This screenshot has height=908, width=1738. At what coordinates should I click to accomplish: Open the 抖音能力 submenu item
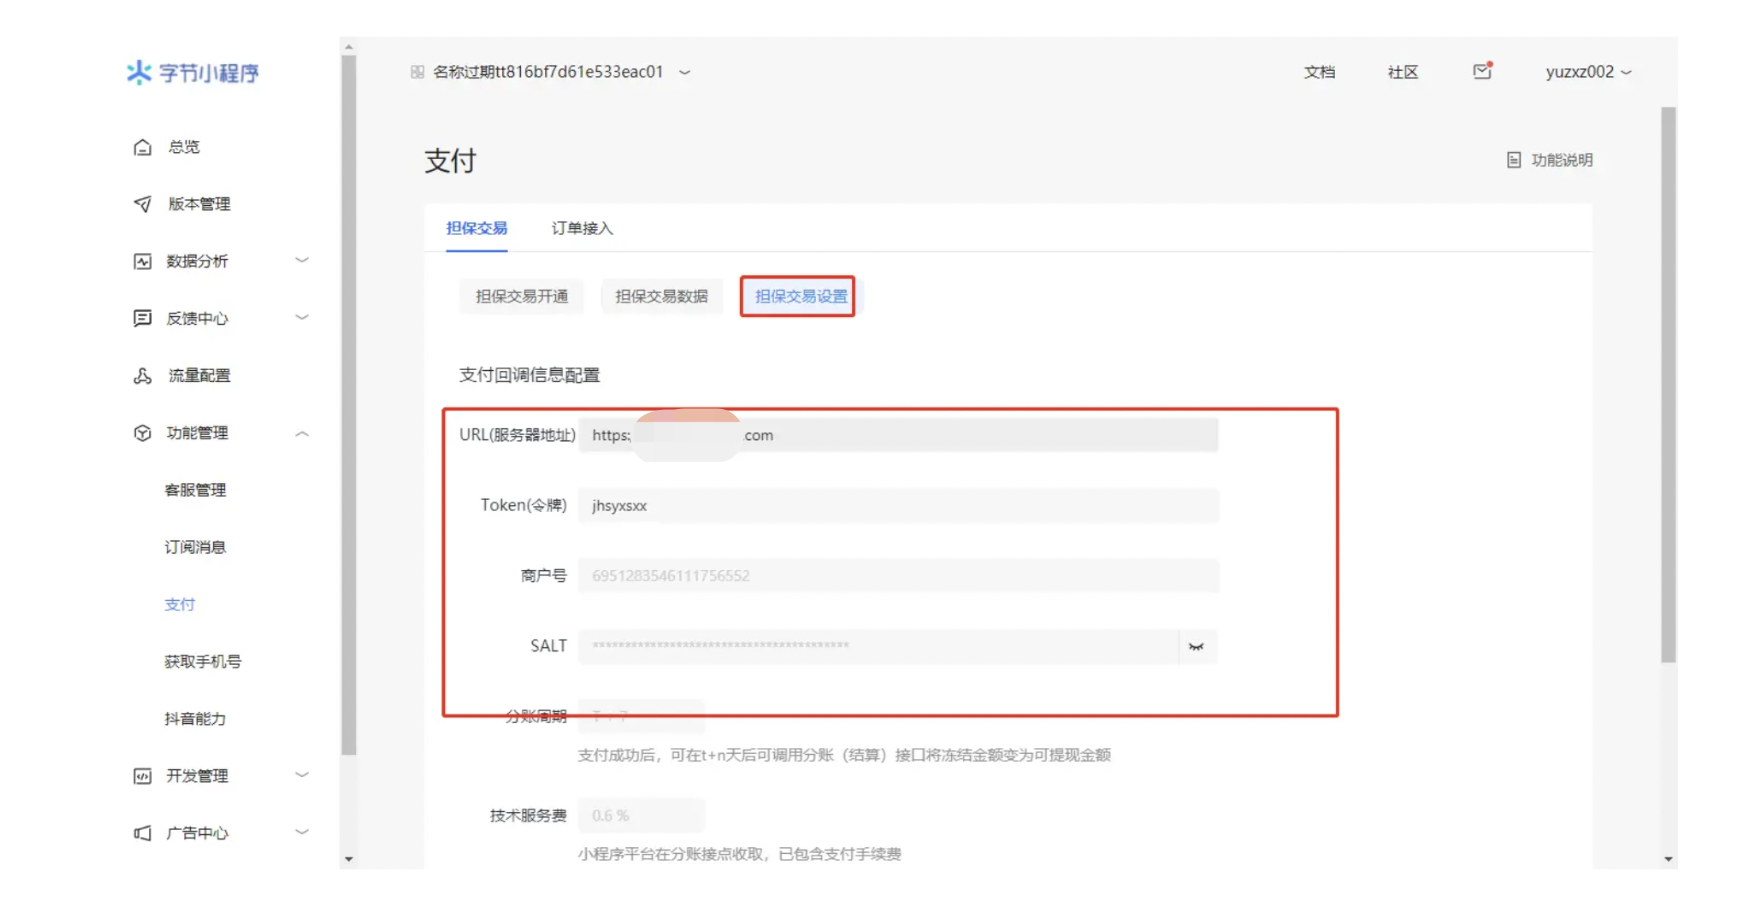[x=195, y=718]
